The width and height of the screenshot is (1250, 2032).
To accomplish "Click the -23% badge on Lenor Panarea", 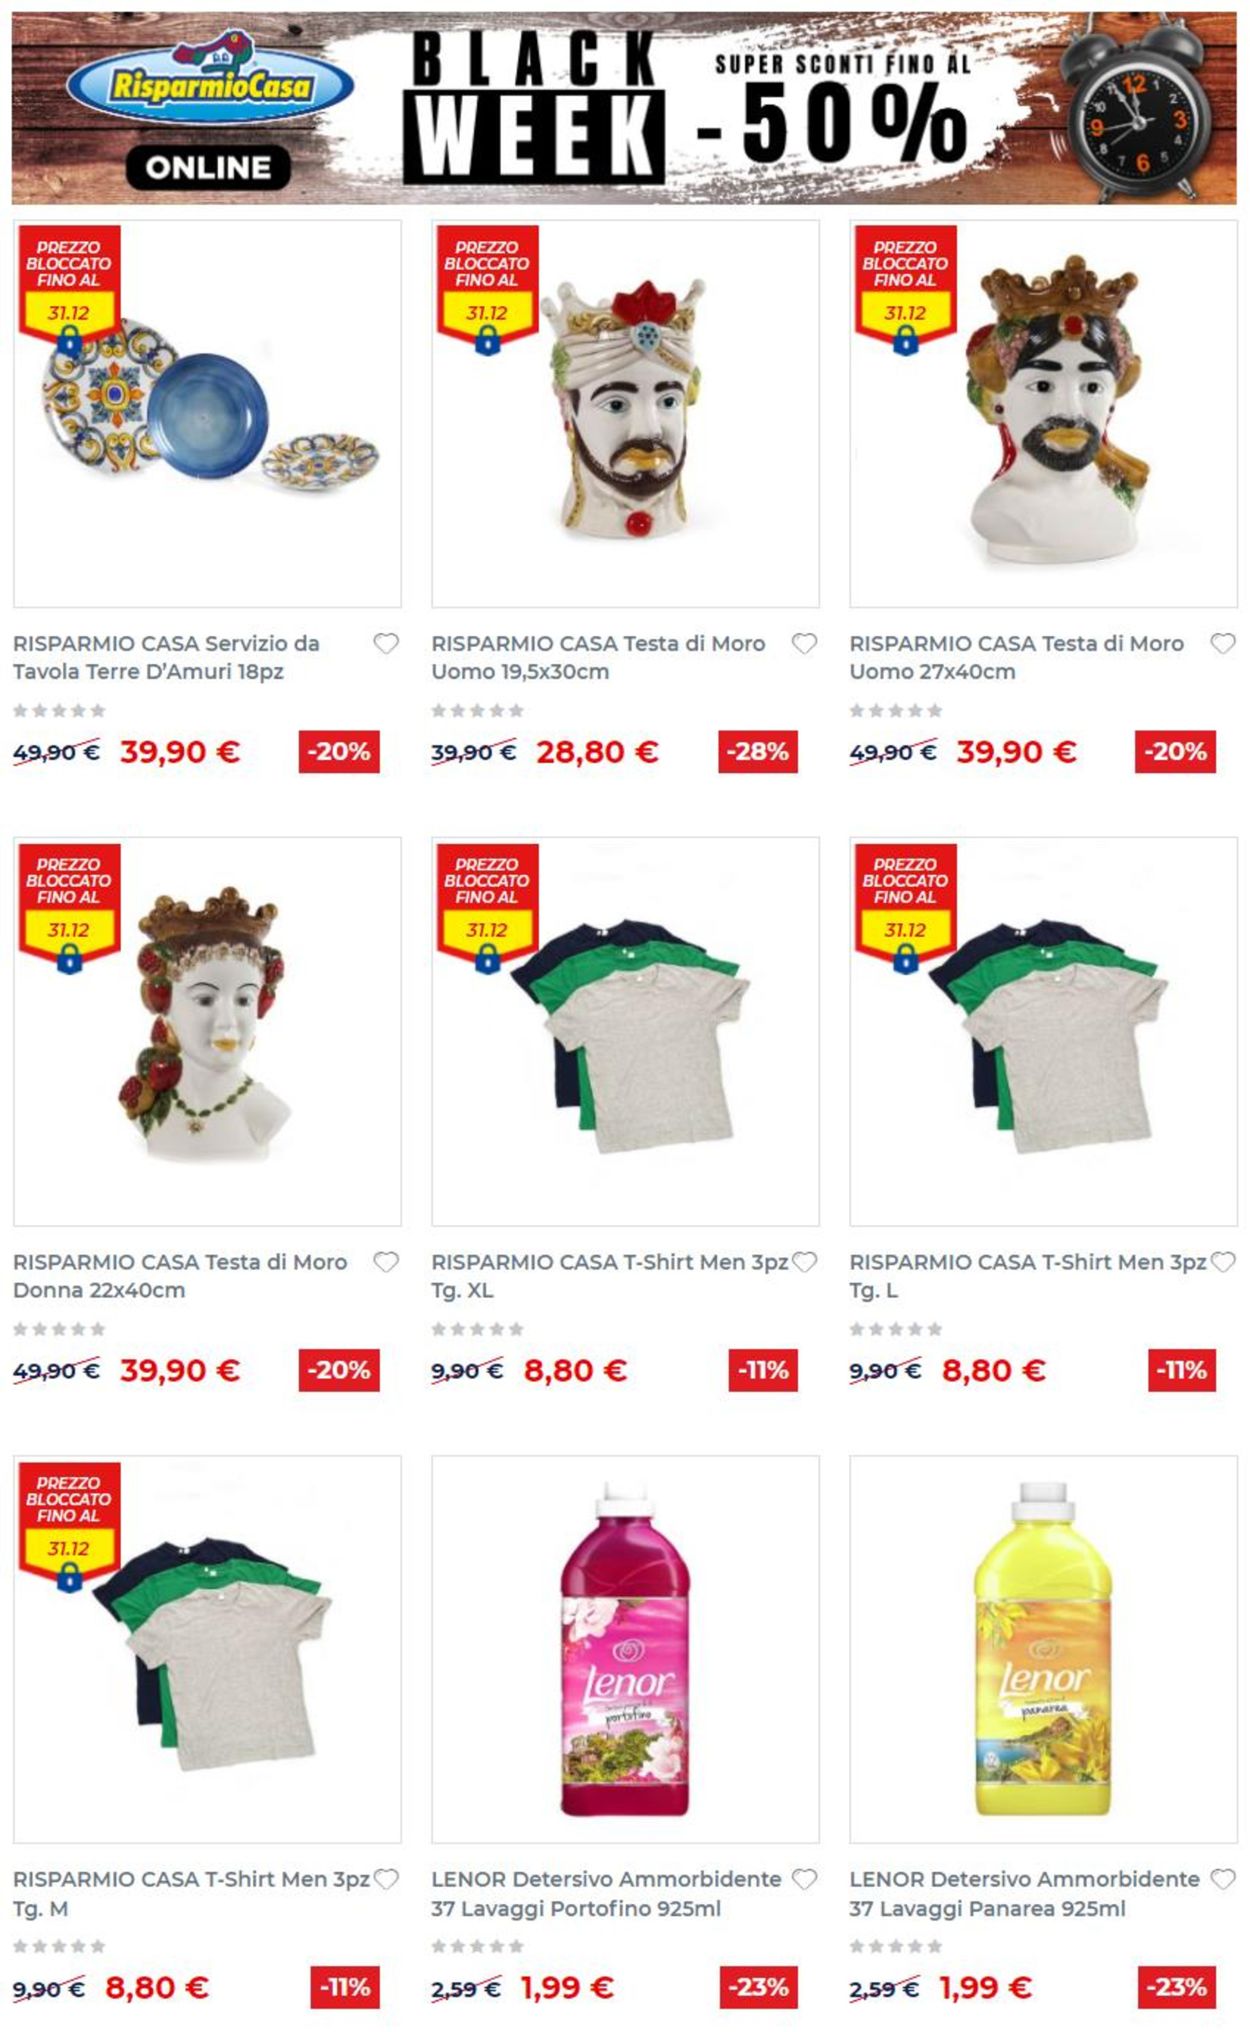I will [1177, 1987].
